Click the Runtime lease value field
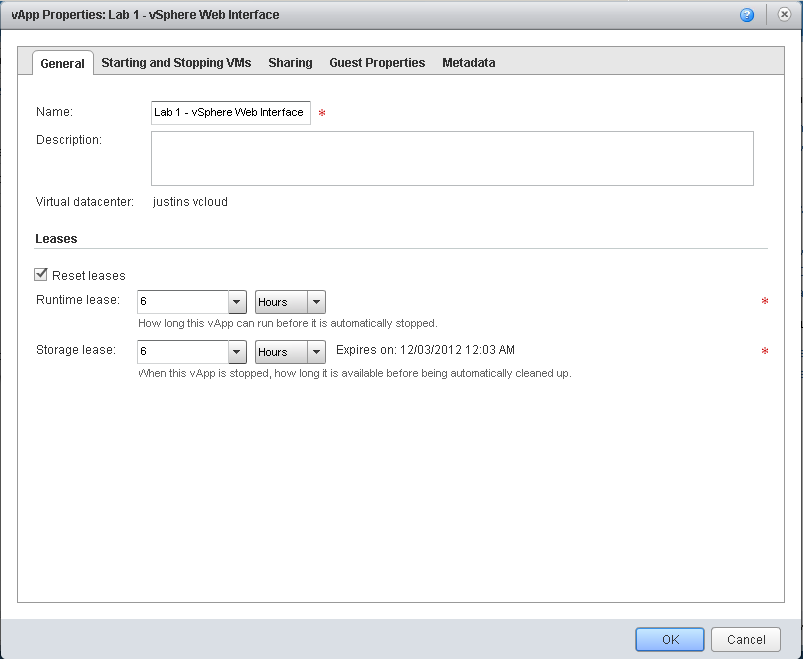Screen dimensions: 803x659 [x=183, y=302]
